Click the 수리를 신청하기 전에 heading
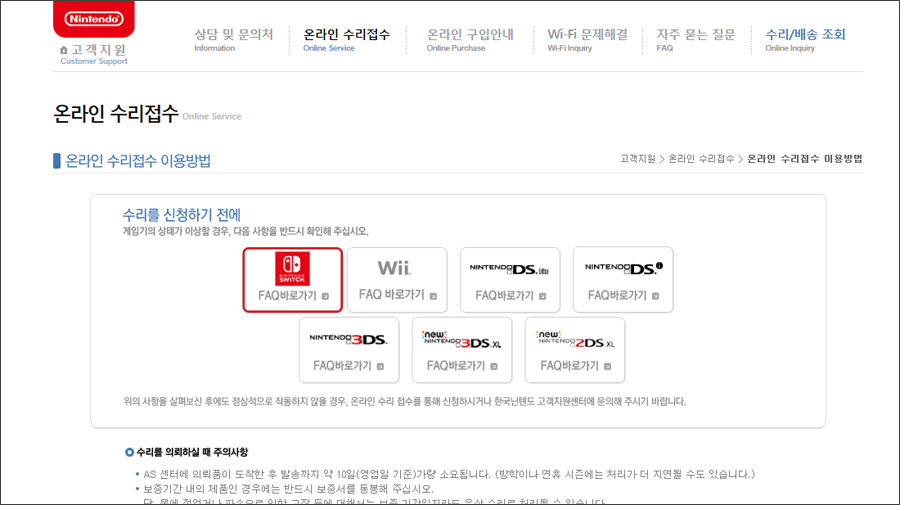 pyautogui.click(x=181, y=215)
